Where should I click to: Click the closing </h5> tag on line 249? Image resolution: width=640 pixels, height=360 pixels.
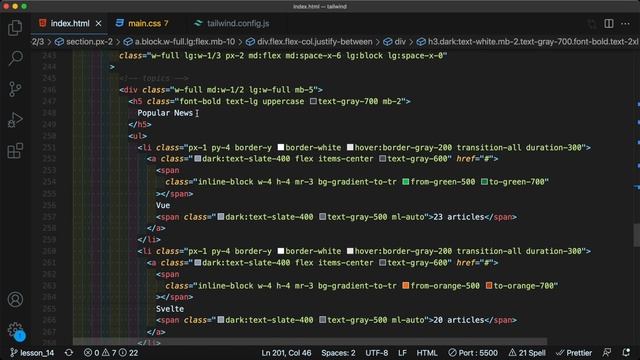tap(140, 124)
